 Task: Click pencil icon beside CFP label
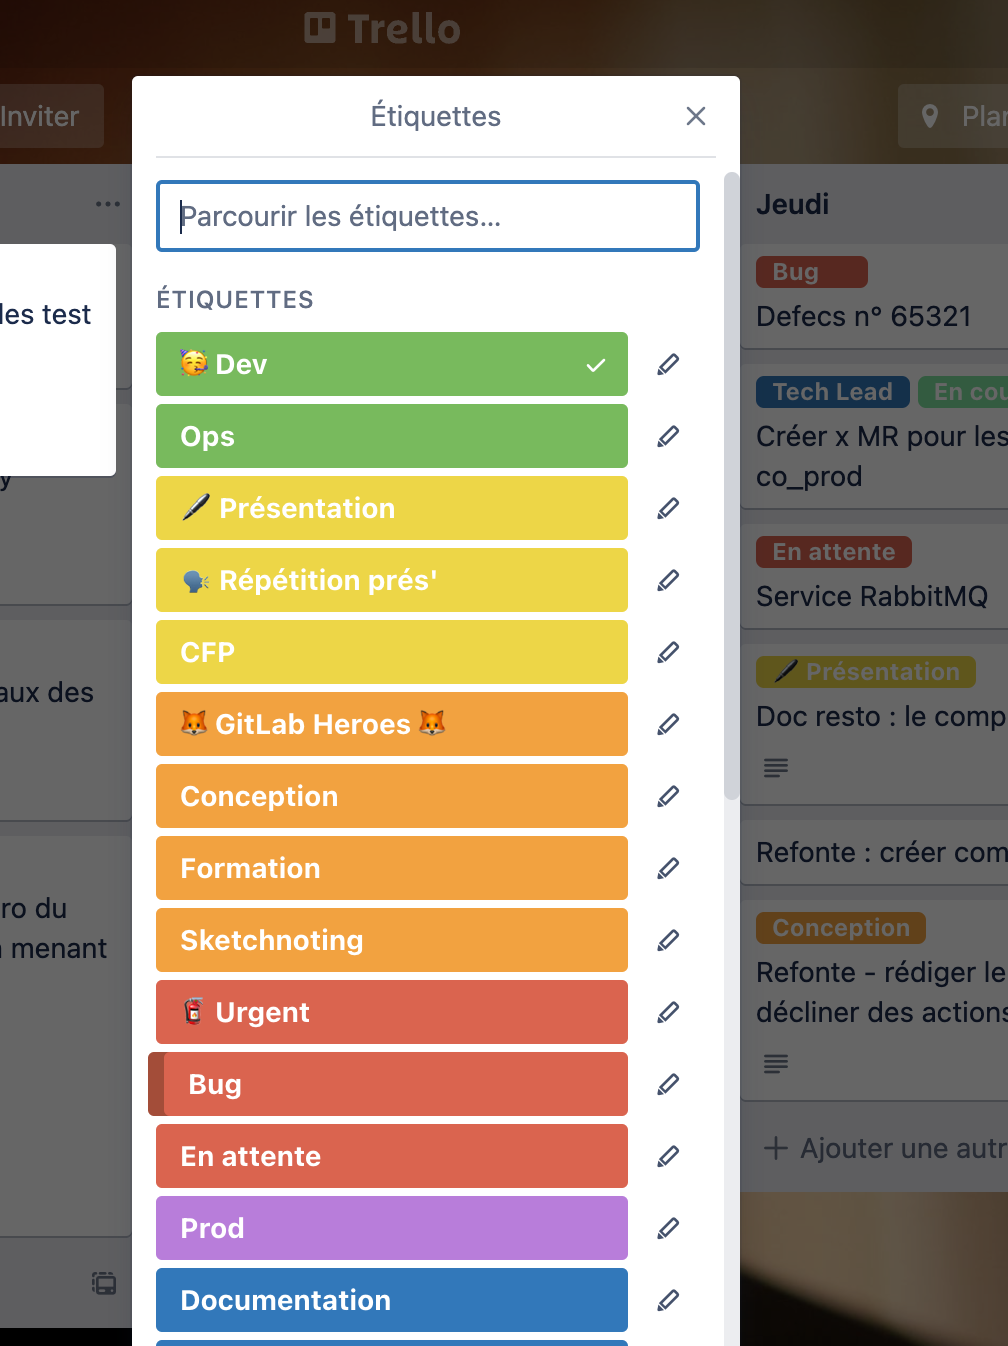(668, 652)
